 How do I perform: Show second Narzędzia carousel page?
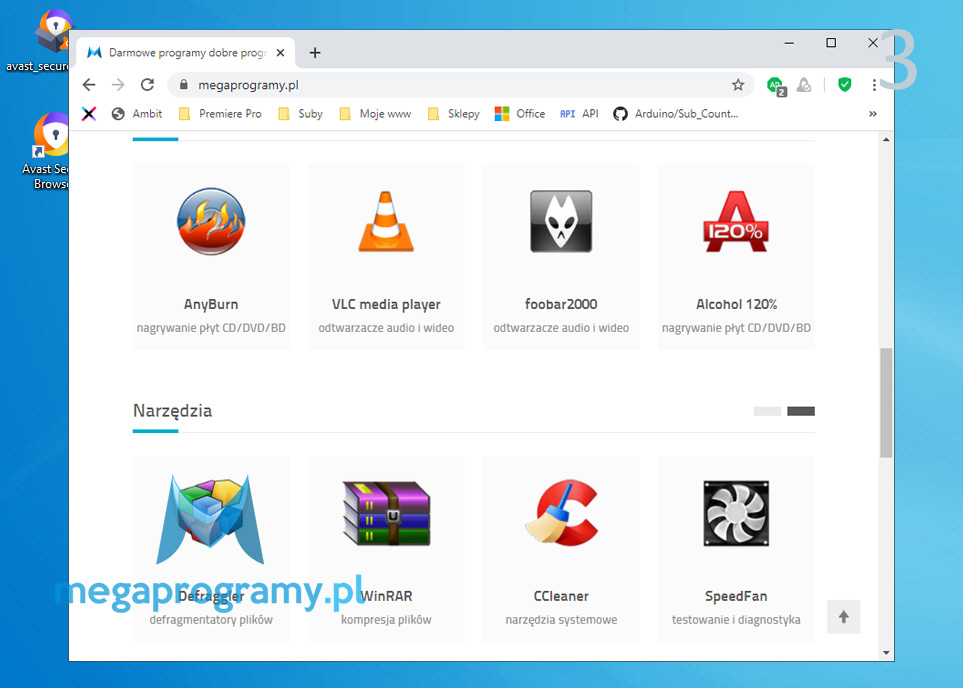point(801,411)
